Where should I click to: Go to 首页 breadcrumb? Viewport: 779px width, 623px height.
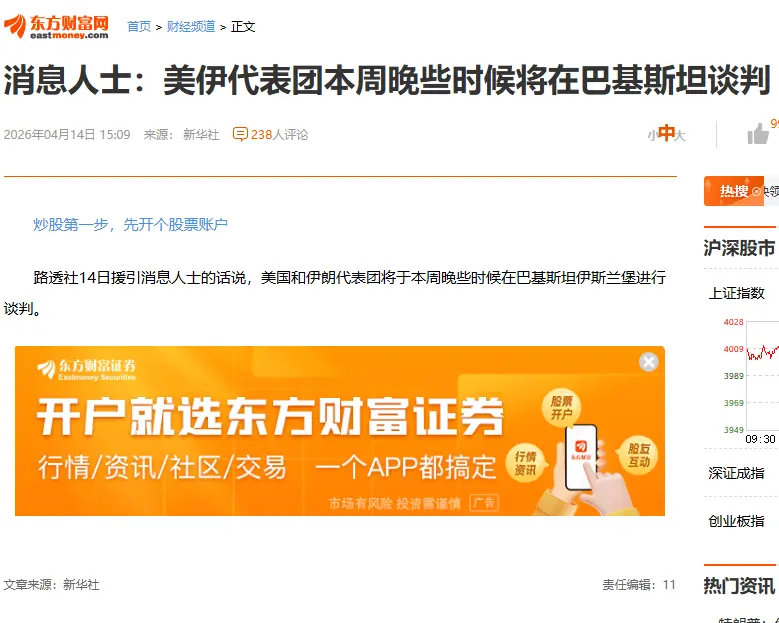click(x=139, y=26)
